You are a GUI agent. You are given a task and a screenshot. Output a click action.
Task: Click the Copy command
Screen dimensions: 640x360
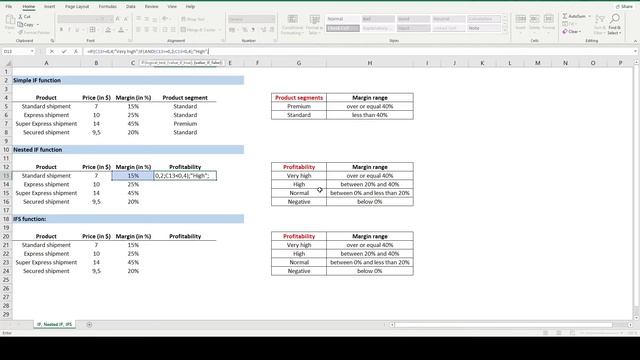26,24
